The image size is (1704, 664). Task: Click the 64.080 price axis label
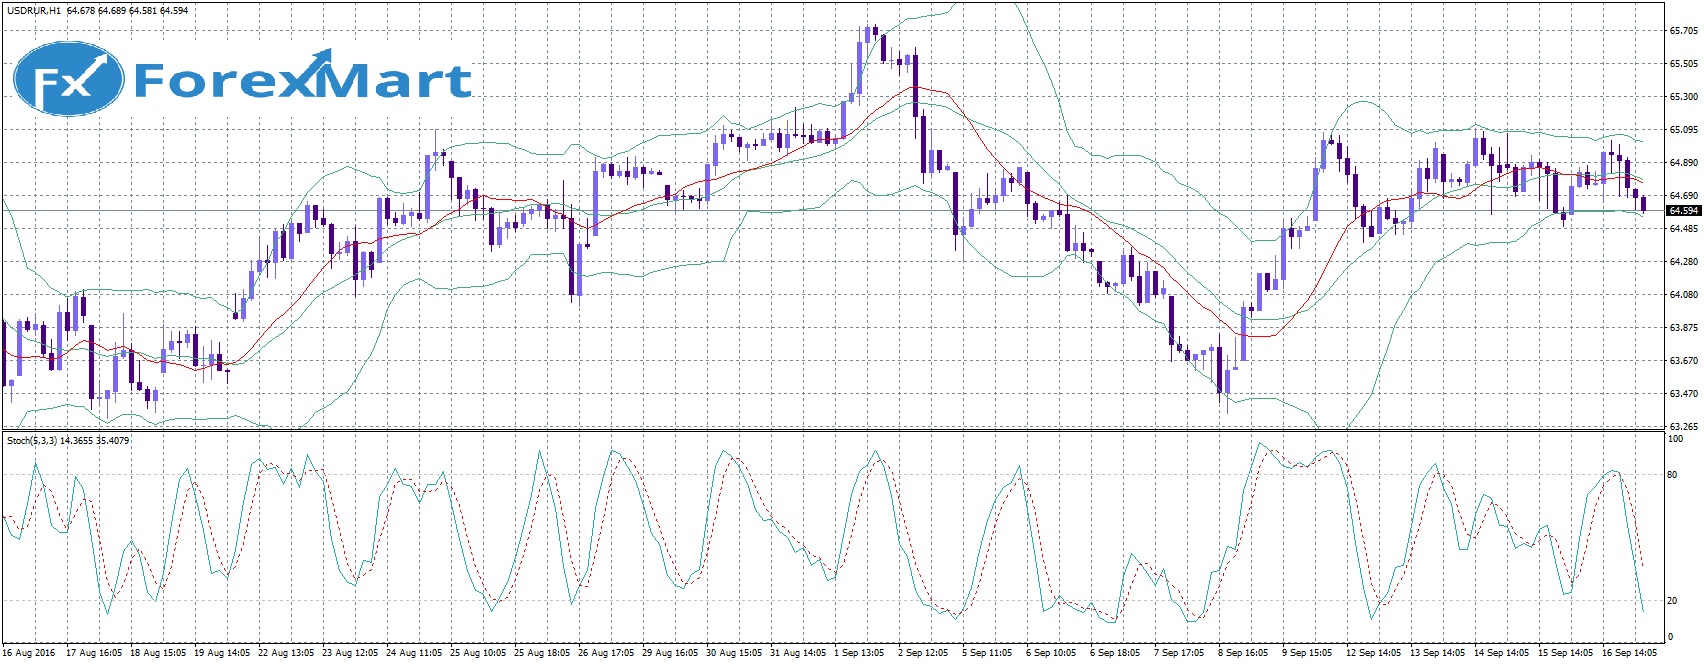coord(1683,295)
